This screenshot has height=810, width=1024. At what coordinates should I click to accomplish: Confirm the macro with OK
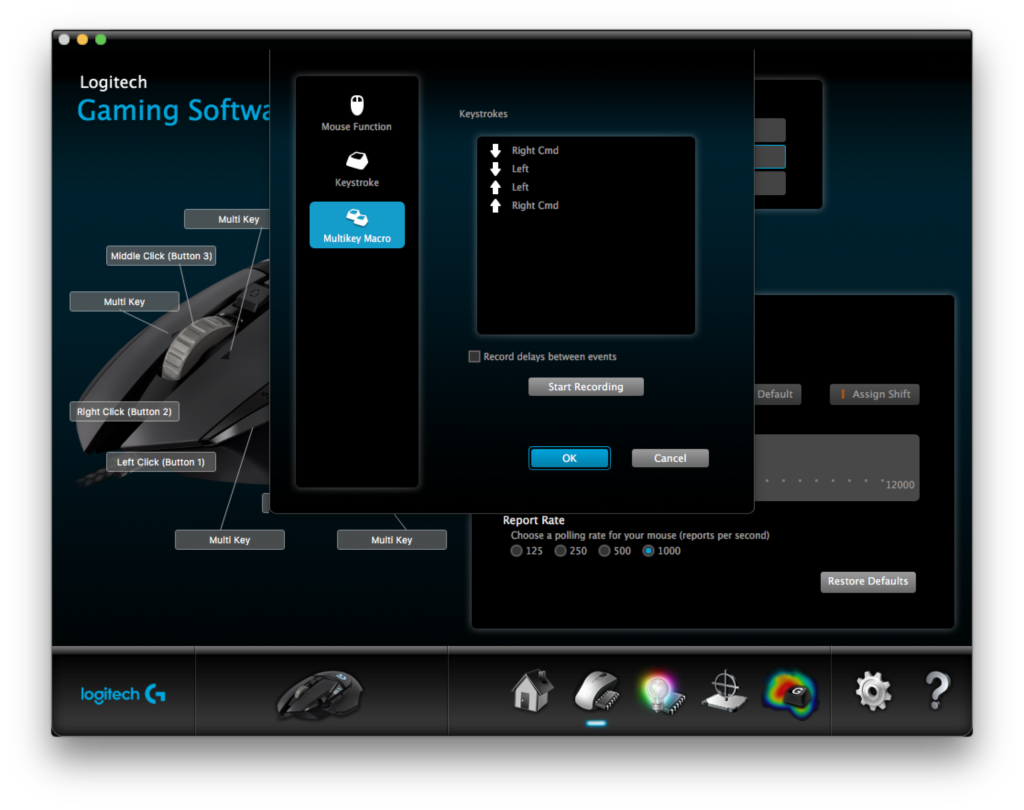pos(569,458)
